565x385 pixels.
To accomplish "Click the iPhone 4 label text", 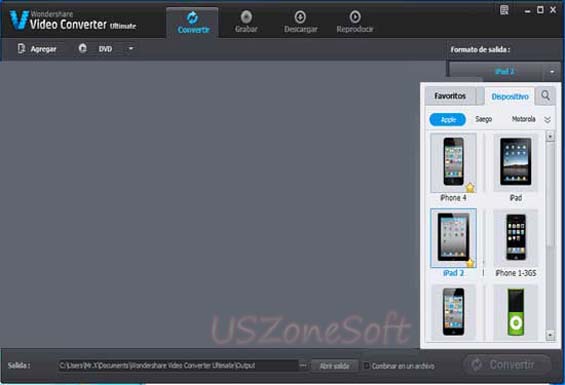I will [x=453, y=198].
